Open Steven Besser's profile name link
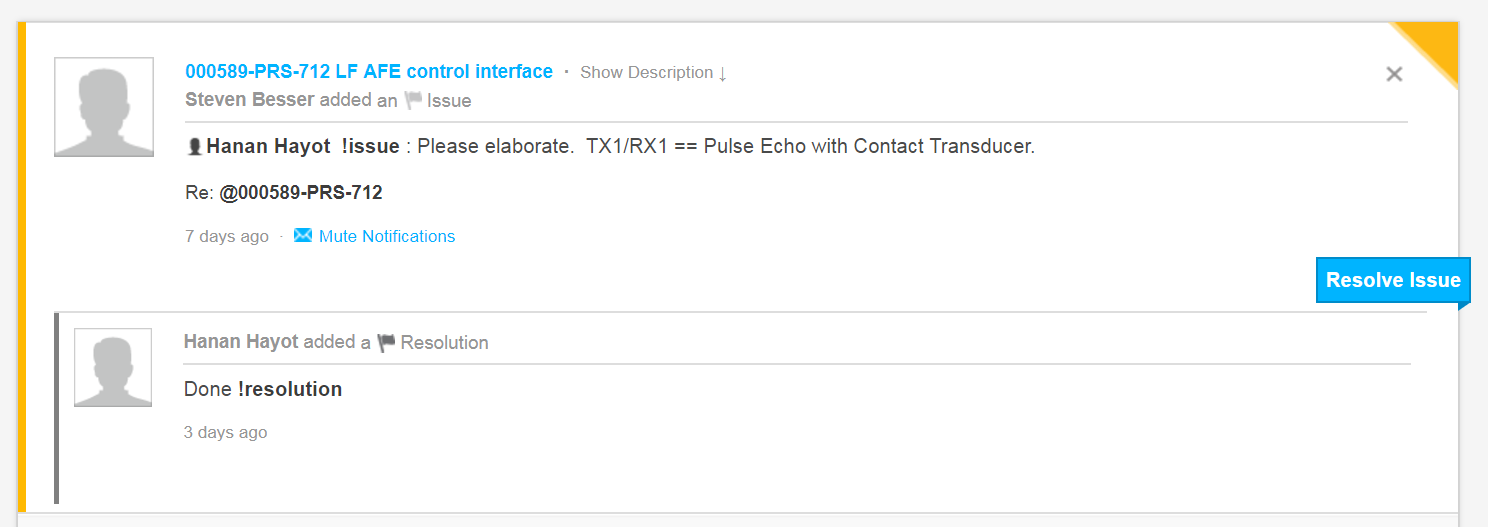This screenshot has height=527, width=1488. tap(250, 100)
